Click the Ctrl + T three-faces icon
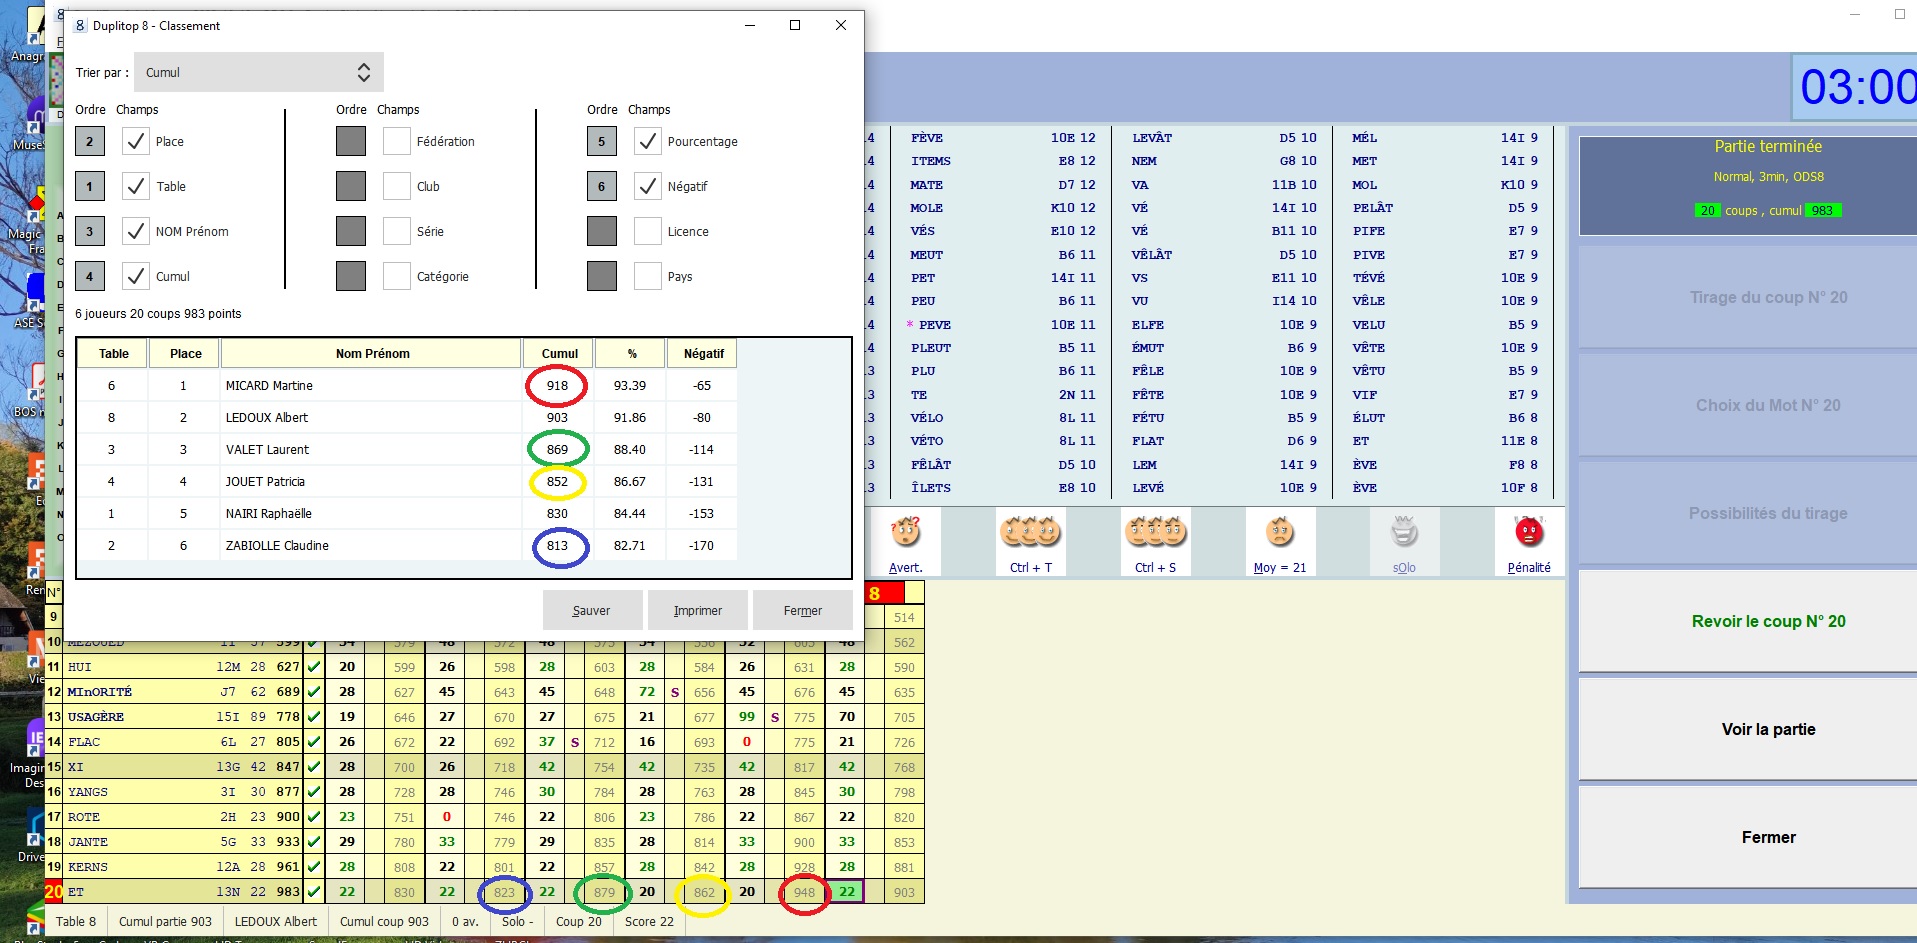1917x943 pixels. pos(1030,533)
